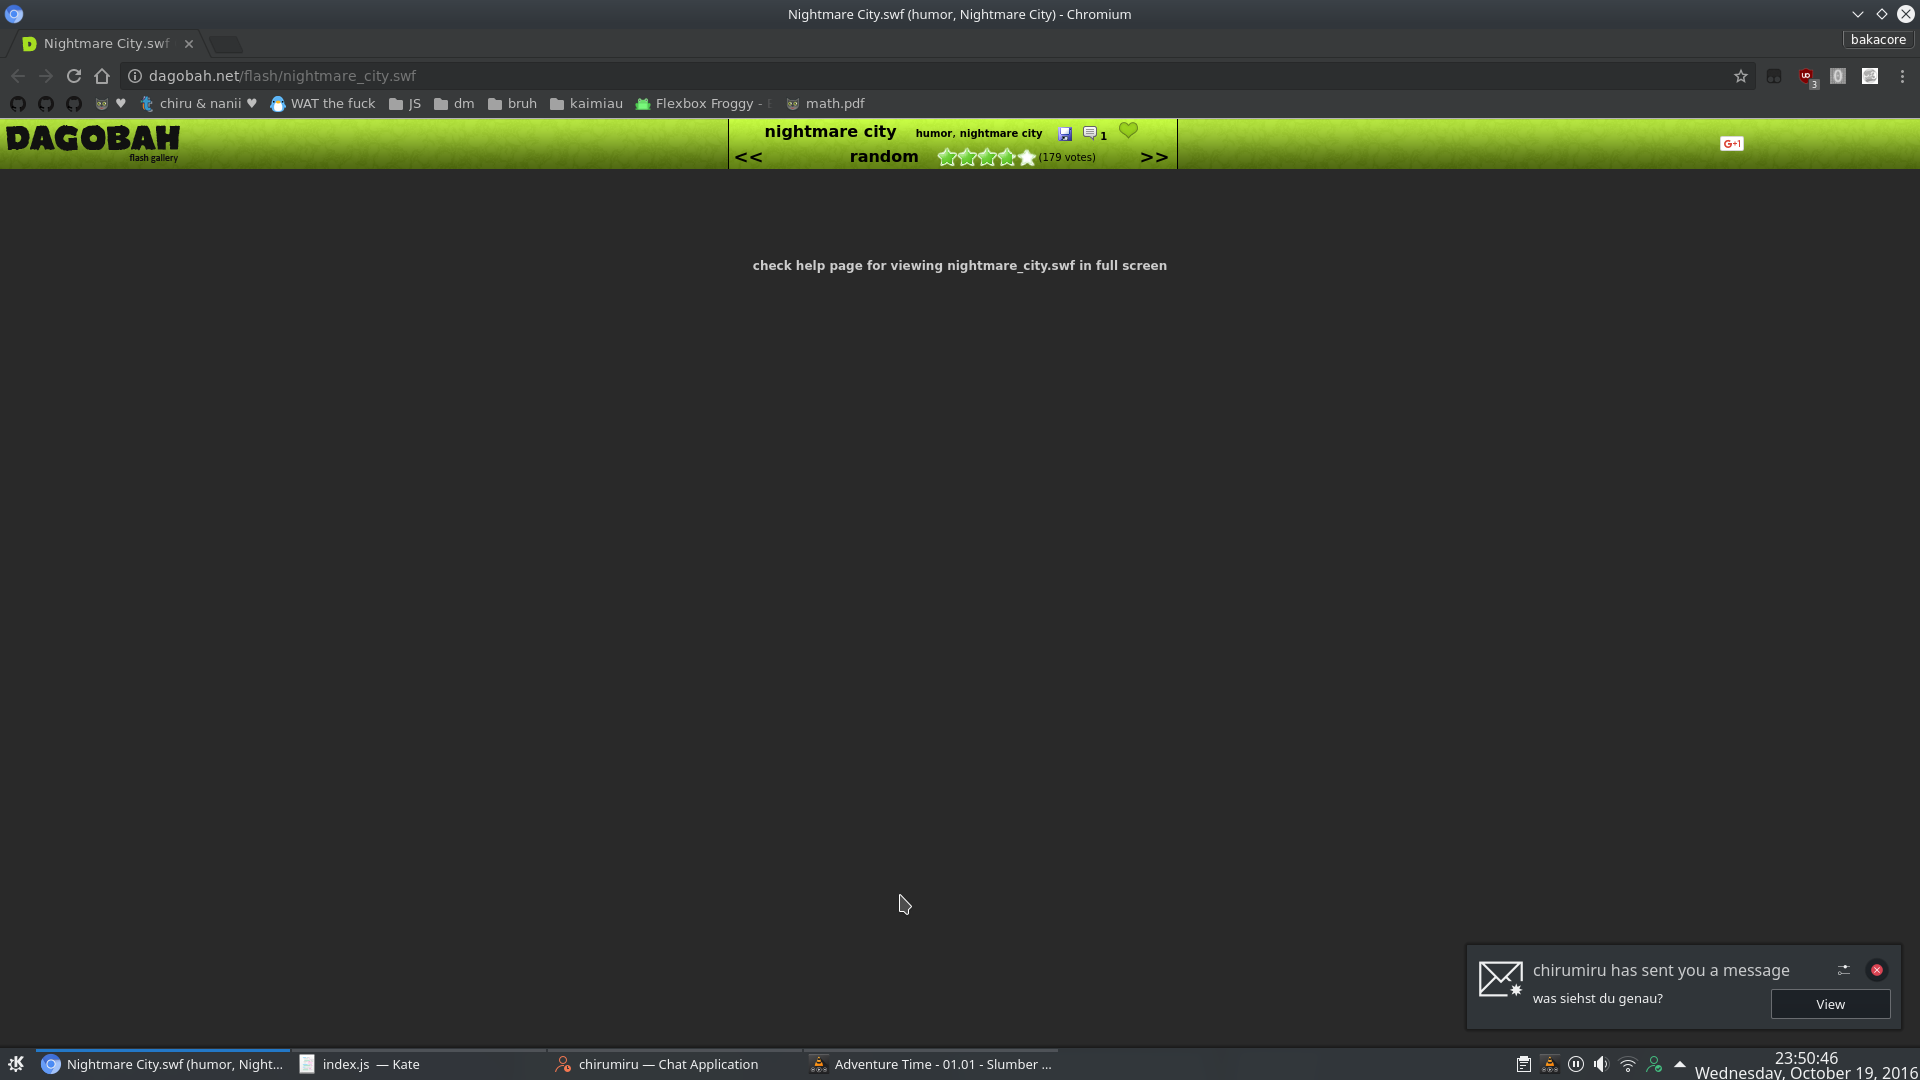This screenshot has width=1920, height=1080.
Task: View the chirumiru message notification
Action: click(x=1830, y=1004)
